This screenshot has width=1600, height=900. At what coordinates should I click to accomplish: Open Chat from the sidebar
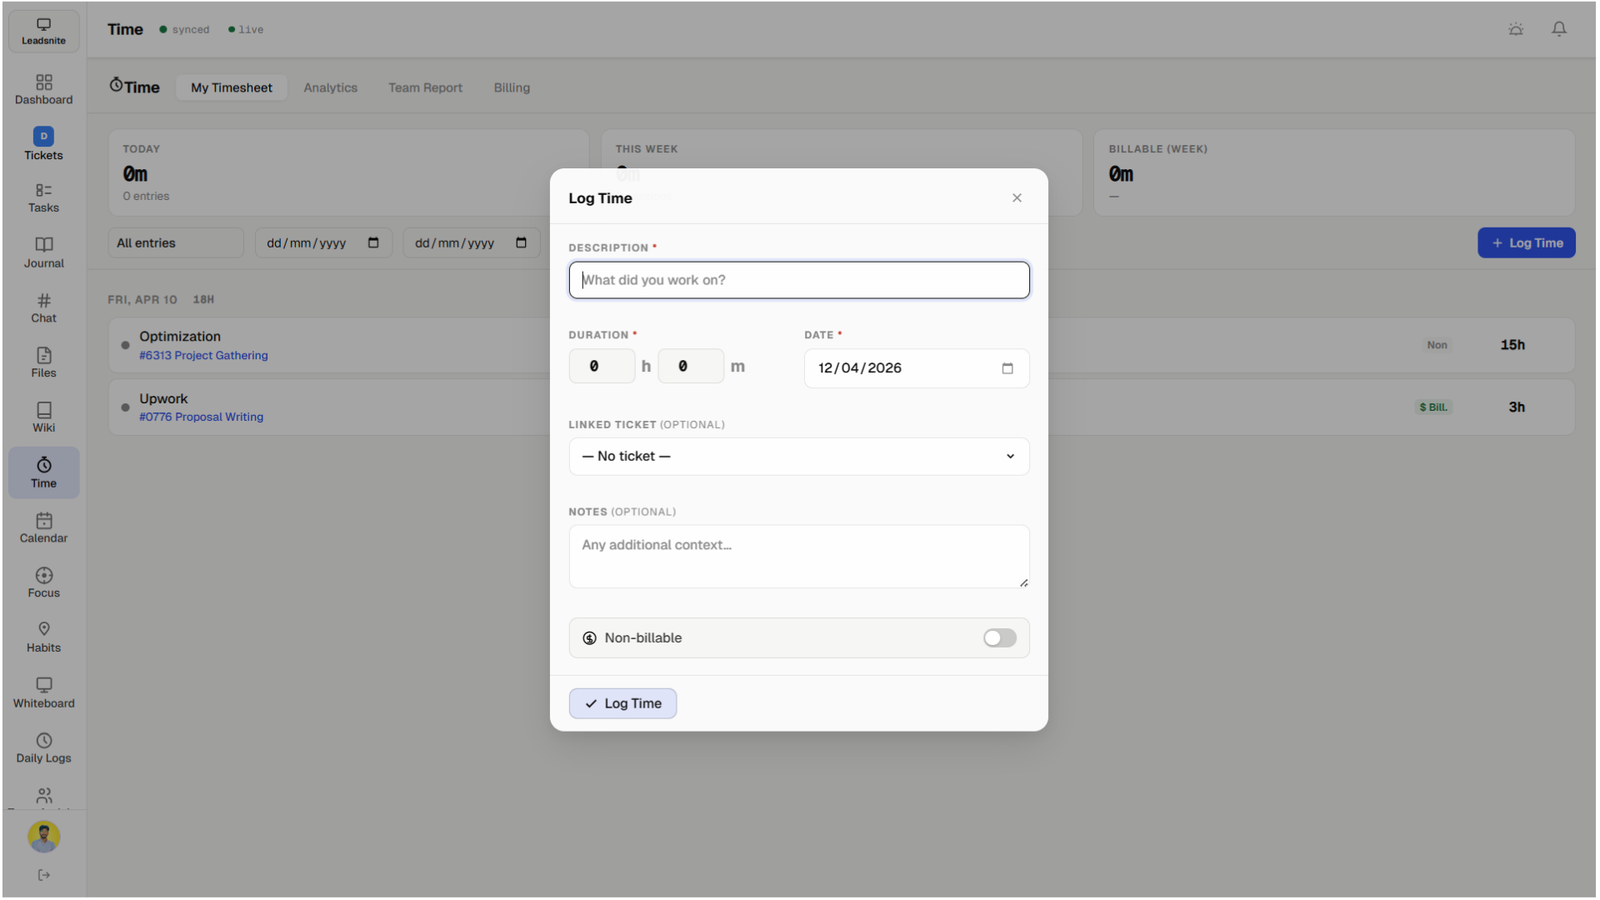click(x=44, y=308)
